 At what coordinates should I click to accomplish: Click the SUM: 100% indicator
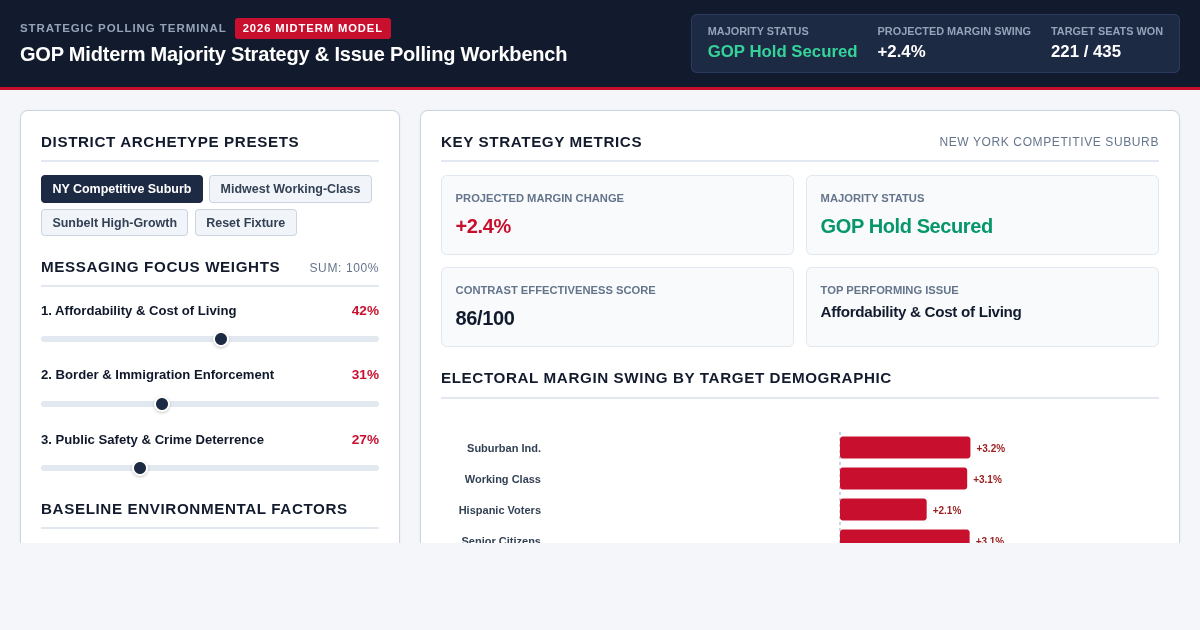(x=344, y=268)
